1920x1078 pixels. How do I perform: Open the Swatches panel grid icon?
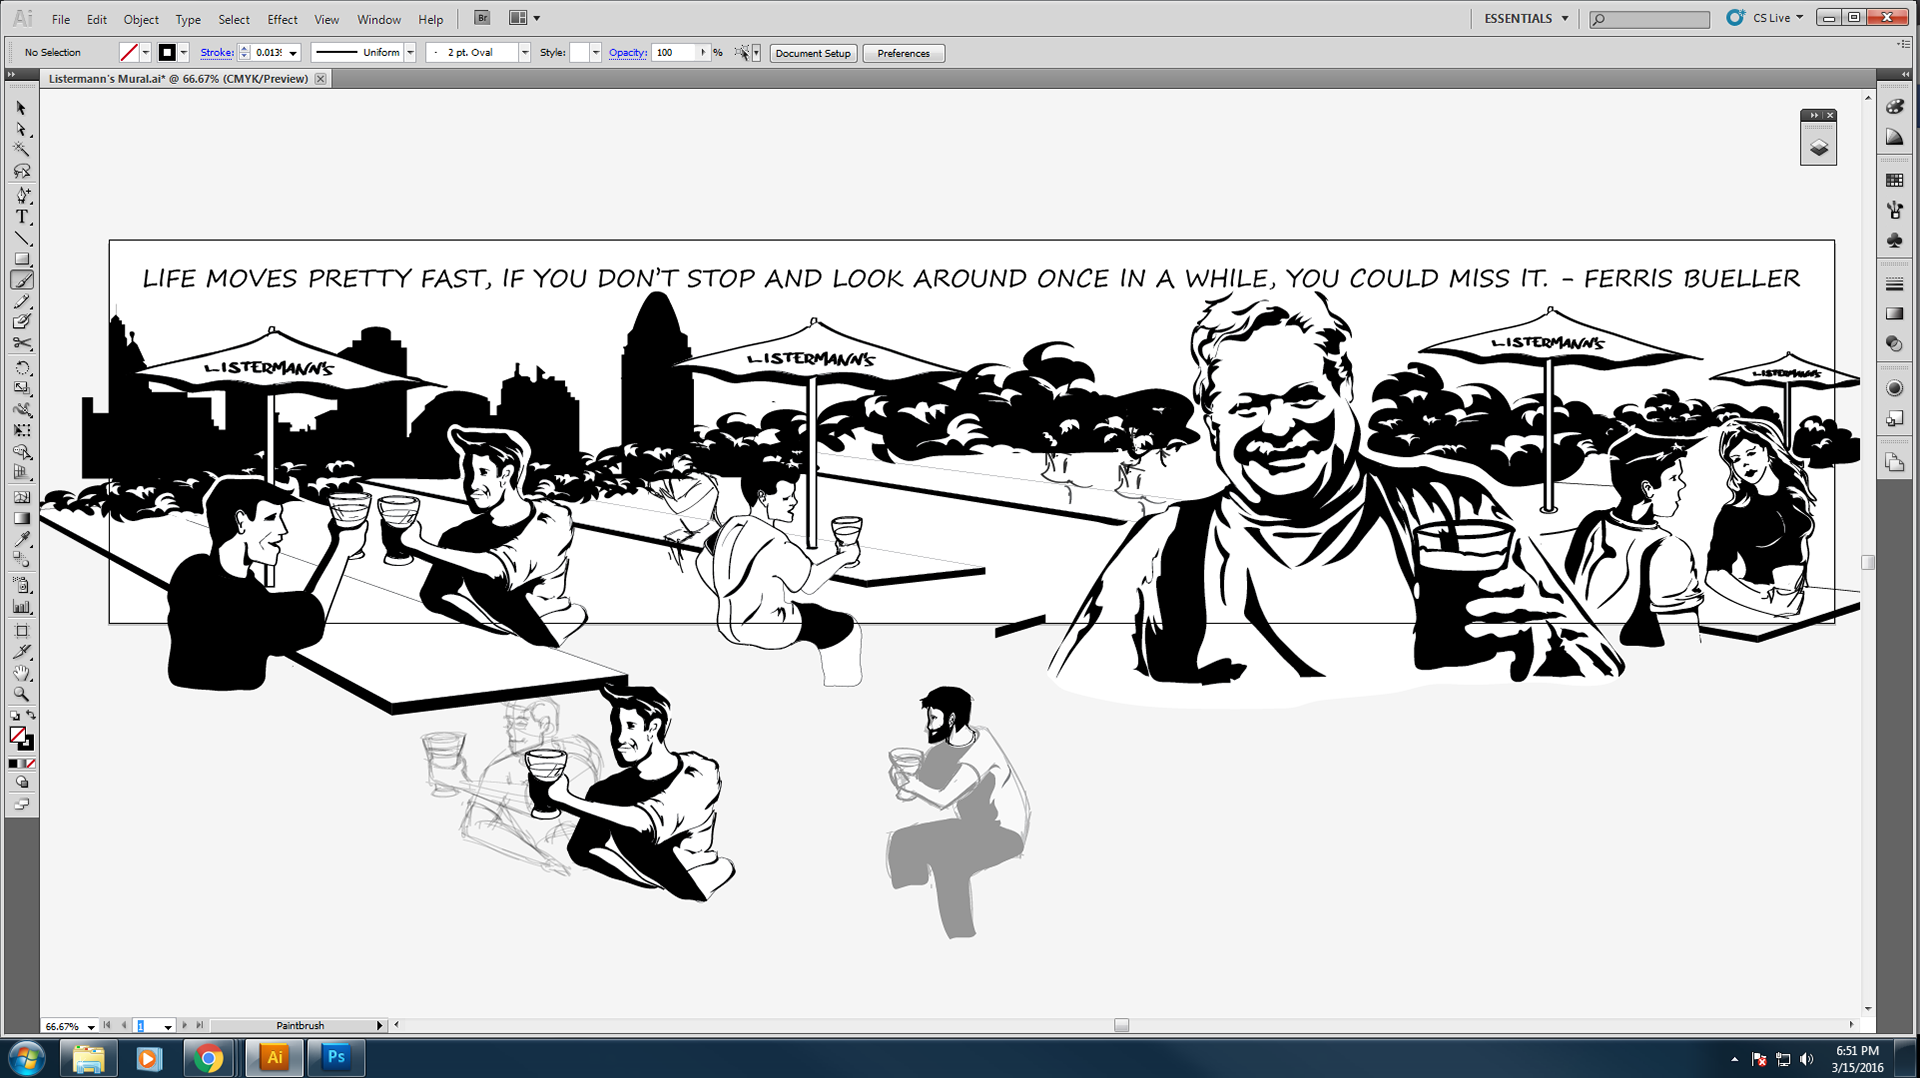[1894, 180]
